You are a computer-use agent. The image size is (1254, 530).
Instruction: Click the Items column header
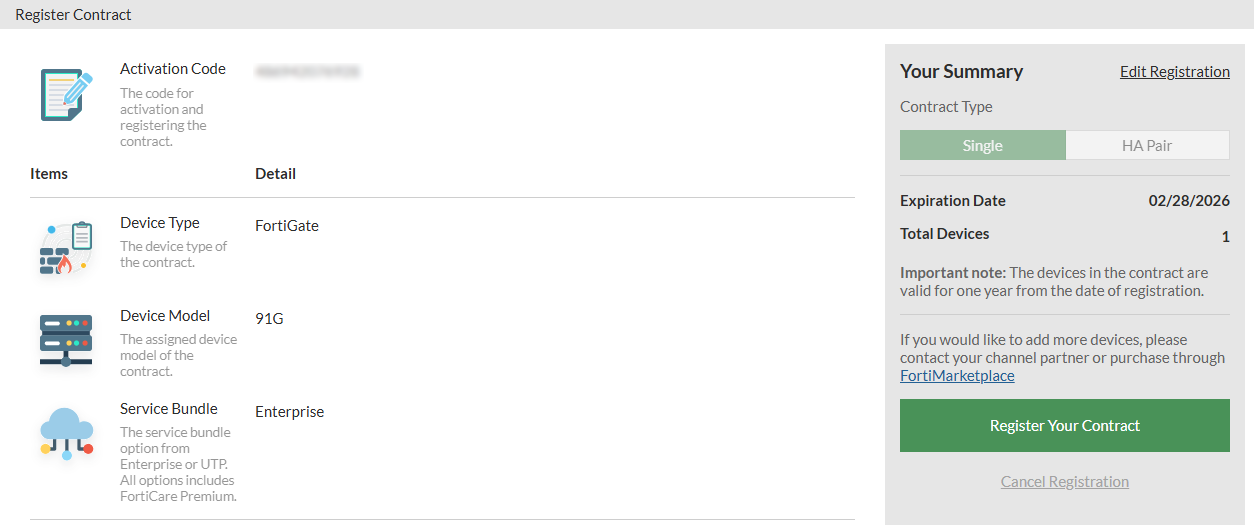49,174
